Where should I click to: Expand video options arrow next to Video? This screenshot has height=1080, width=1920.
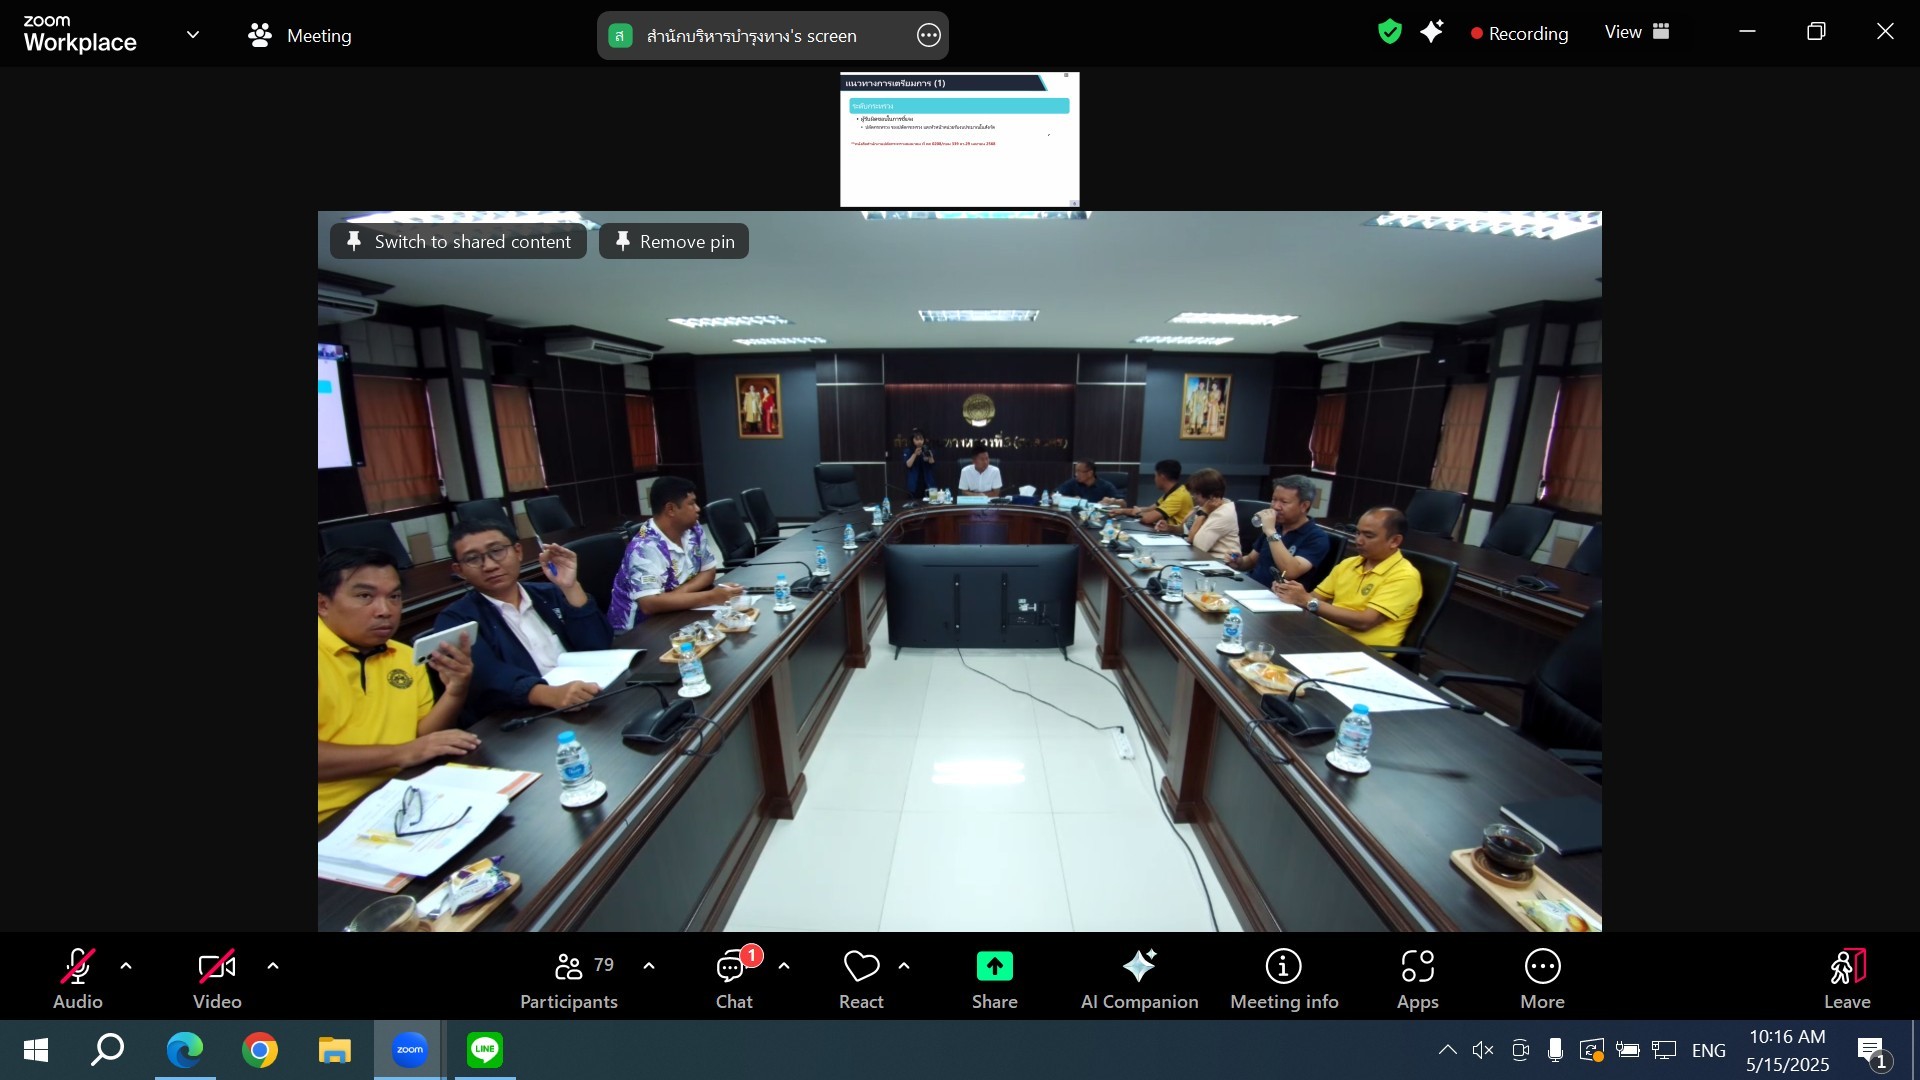[x=273, y=966]
